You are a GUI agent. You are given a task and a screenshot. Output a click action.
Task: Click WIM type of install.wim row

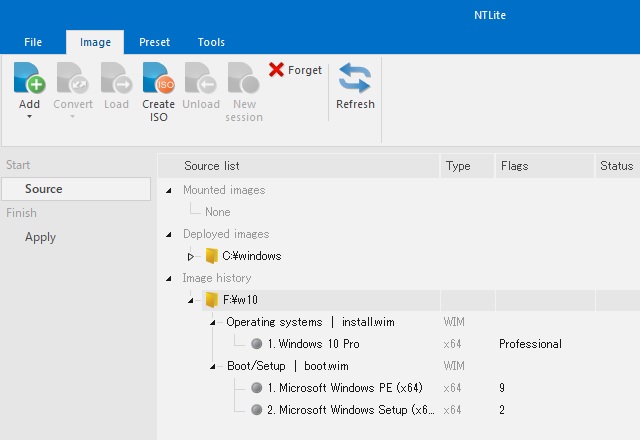tap(454, 322)
